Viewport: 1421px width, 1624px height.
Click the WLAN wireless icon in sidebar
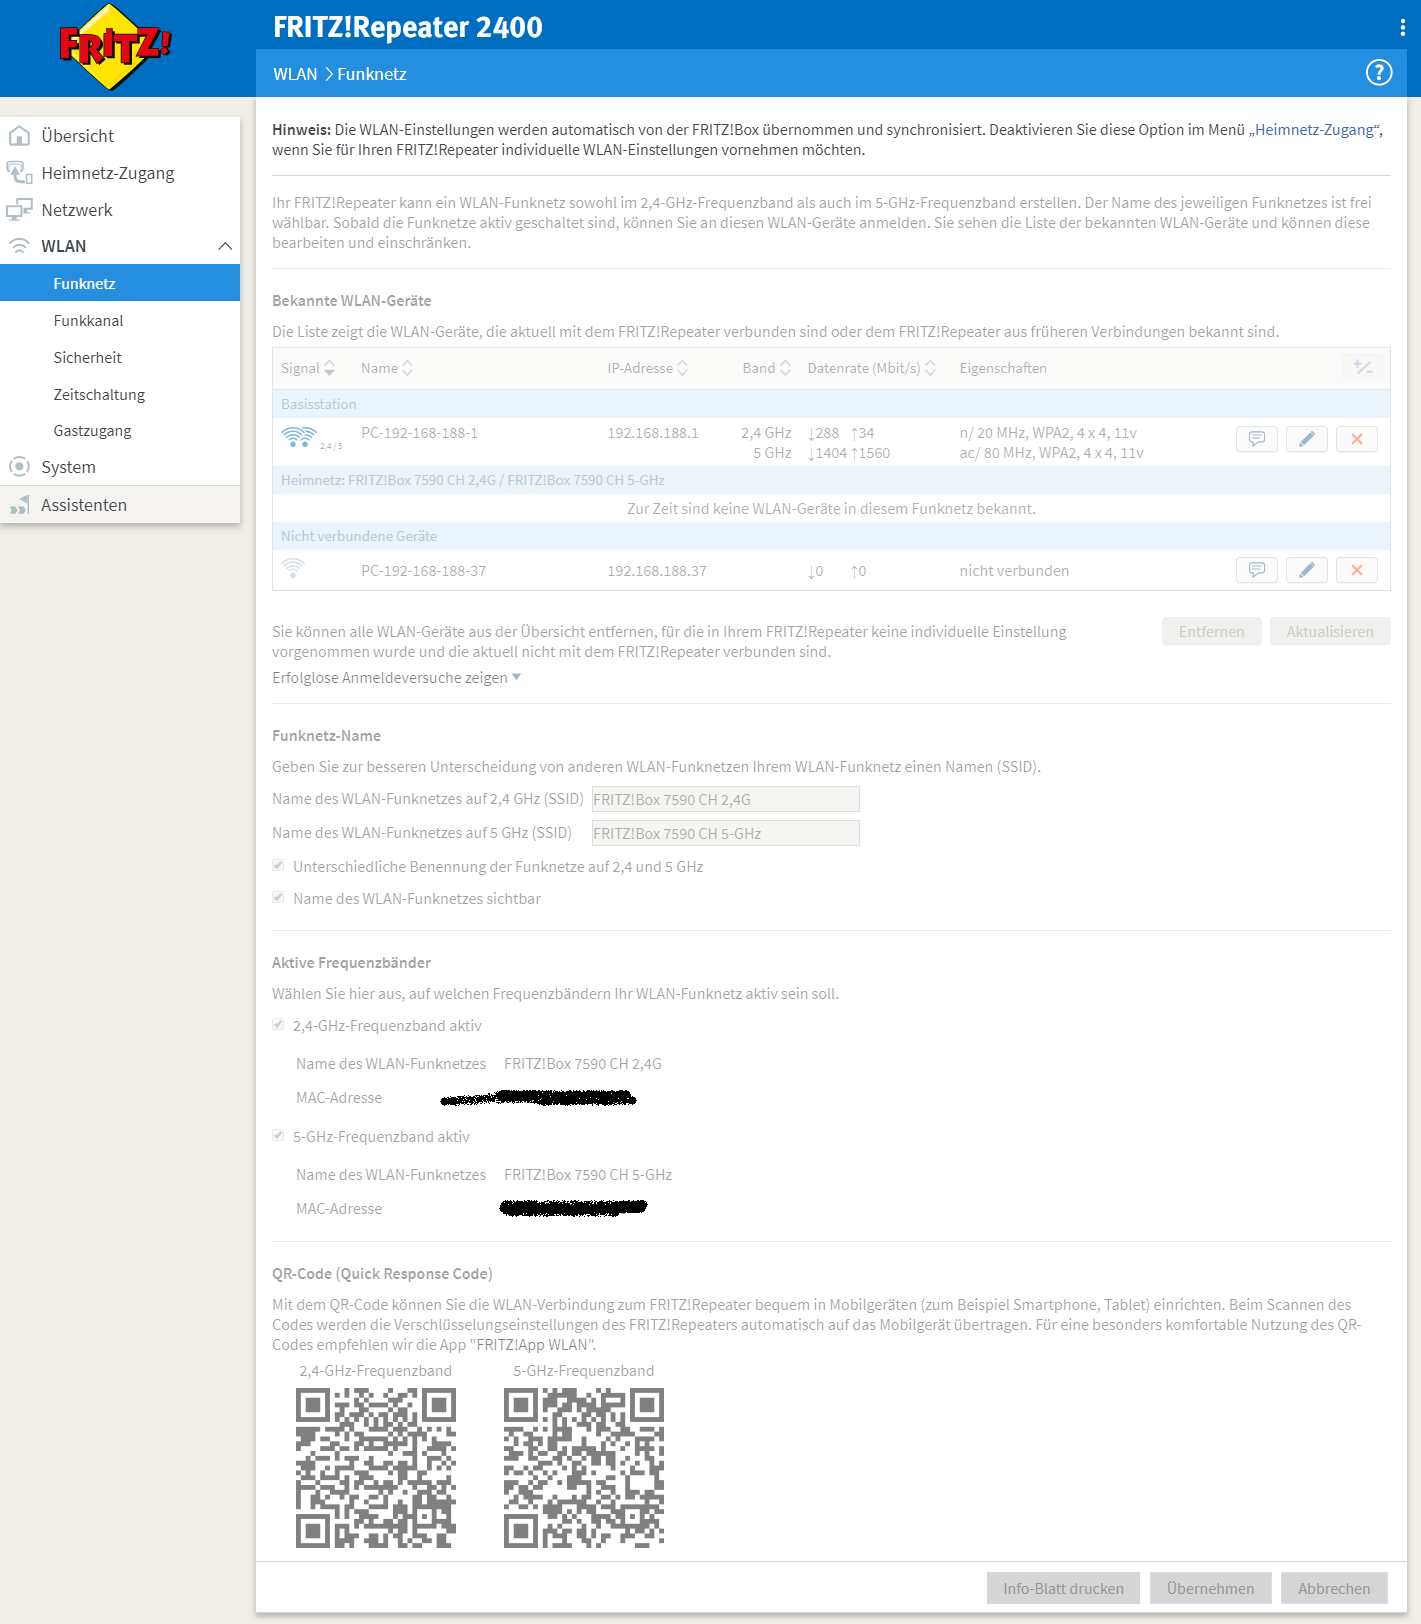pos(19,246)
